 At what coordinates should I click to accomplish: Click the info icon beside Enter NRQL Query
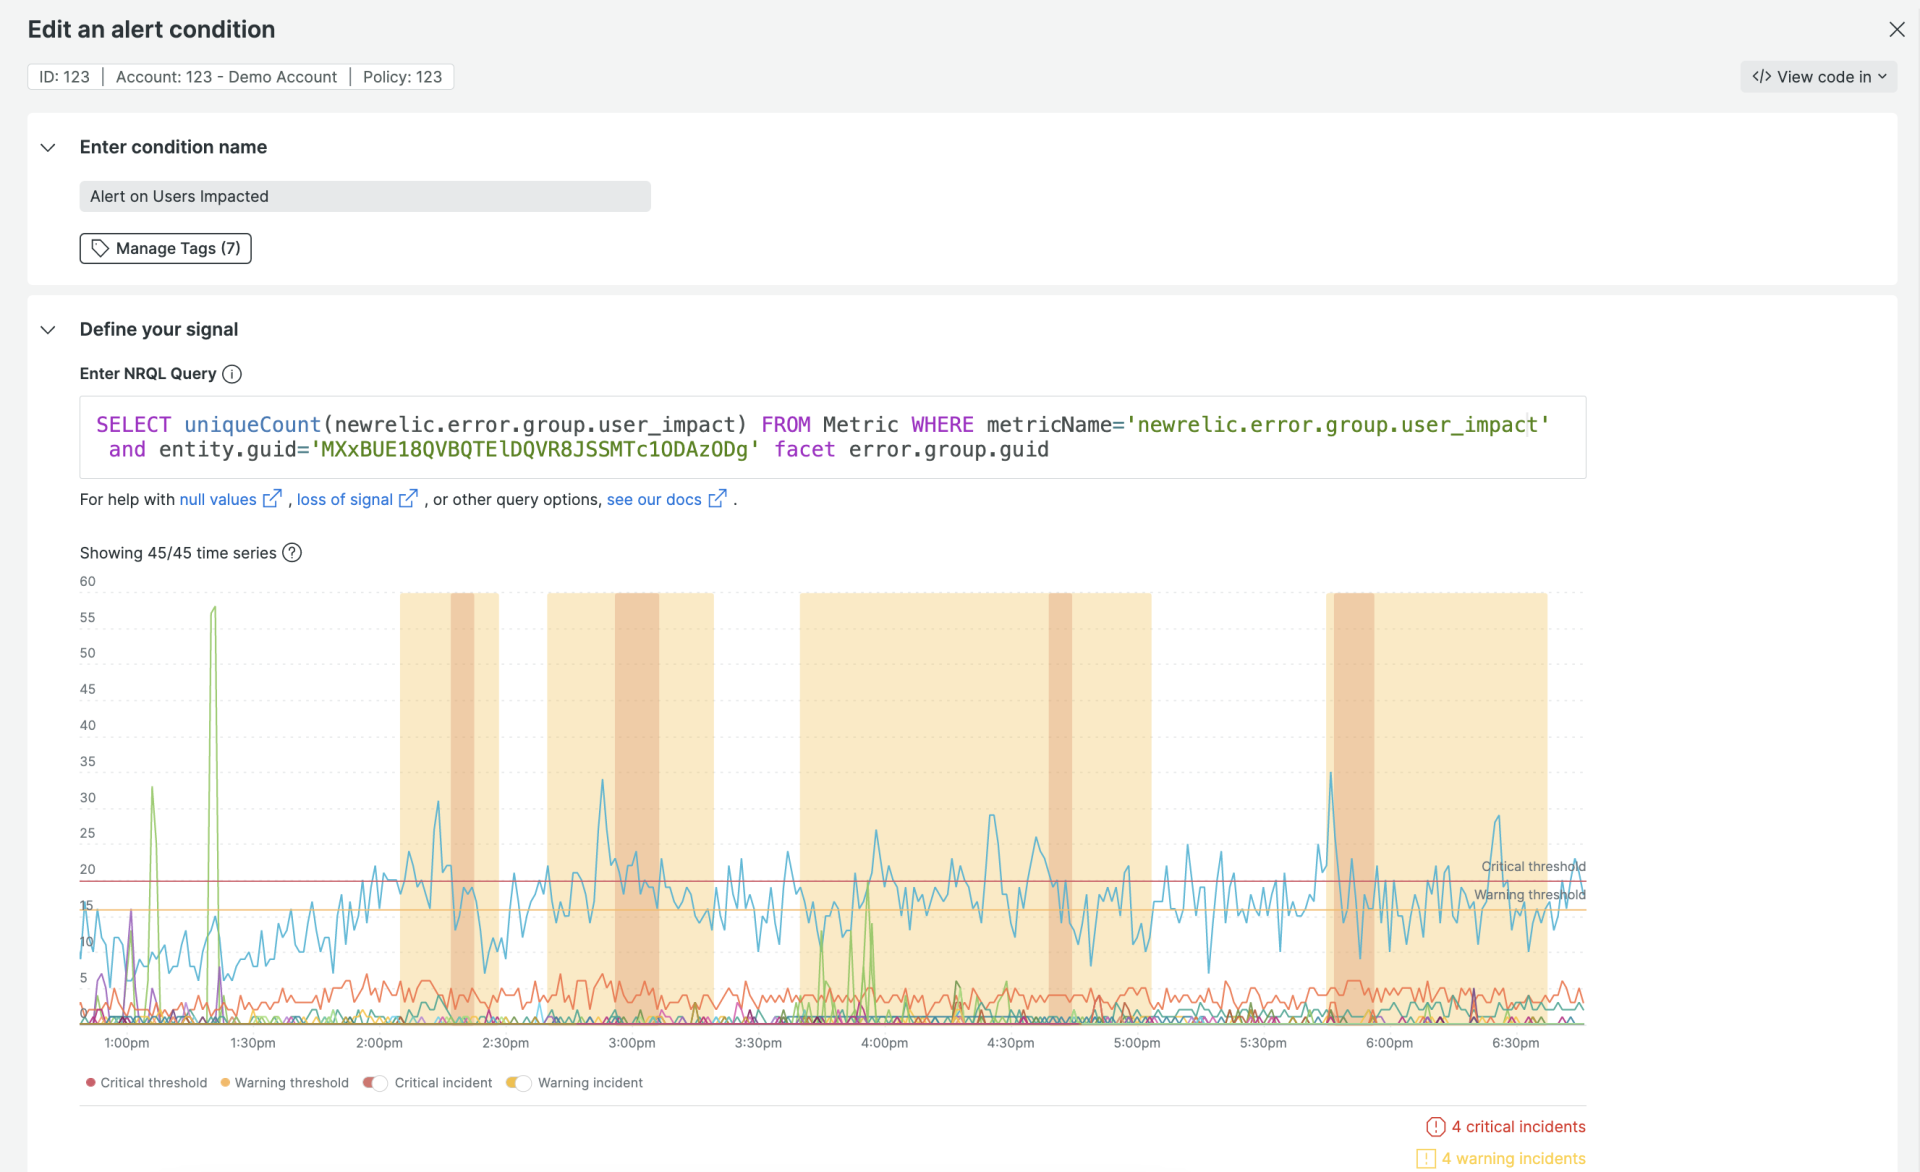pyautogui.click(x=232, y=374)
